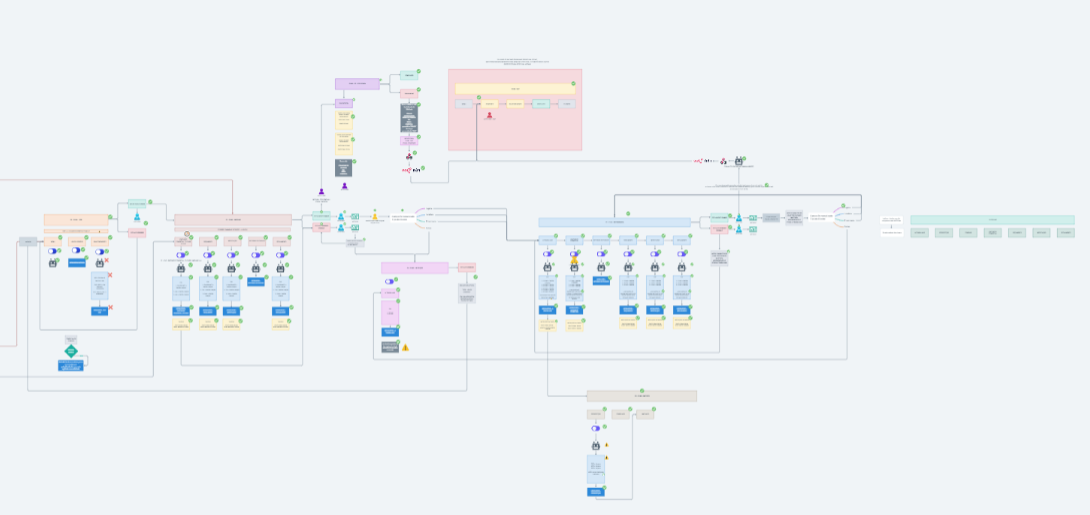Toggle the first switch in the blue group

[547, 254]
